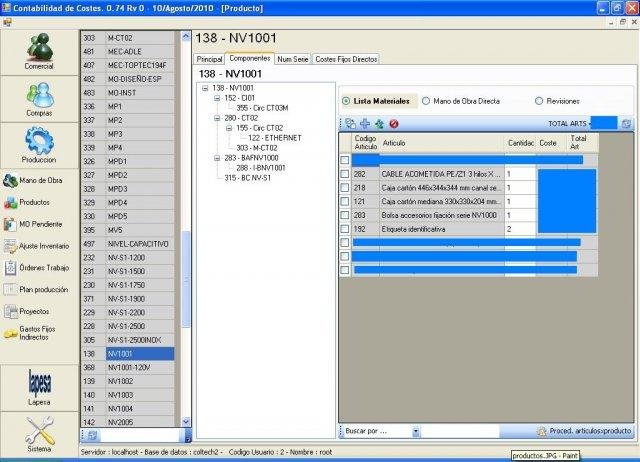640x462 pixels.
Task: Click the small app icon below title bar
Action: (7, 22)
